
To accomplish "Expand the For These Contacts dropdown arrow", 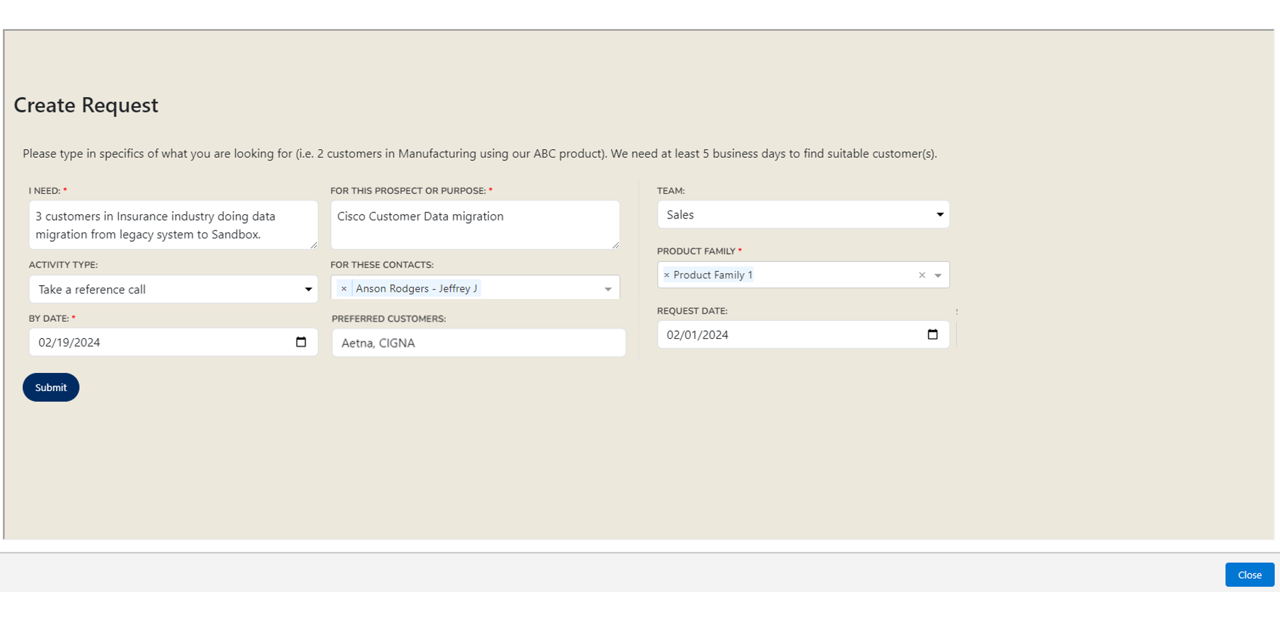I will [607, 289].
